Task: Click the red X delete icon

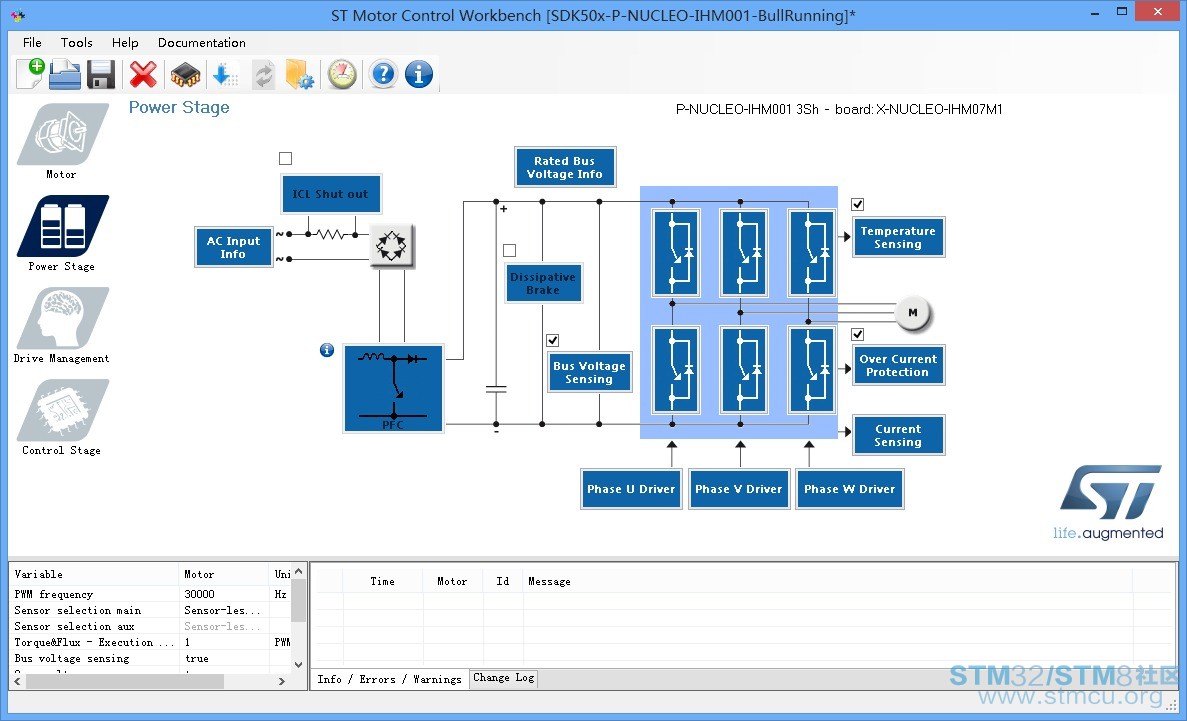Action: pos(143,74)
